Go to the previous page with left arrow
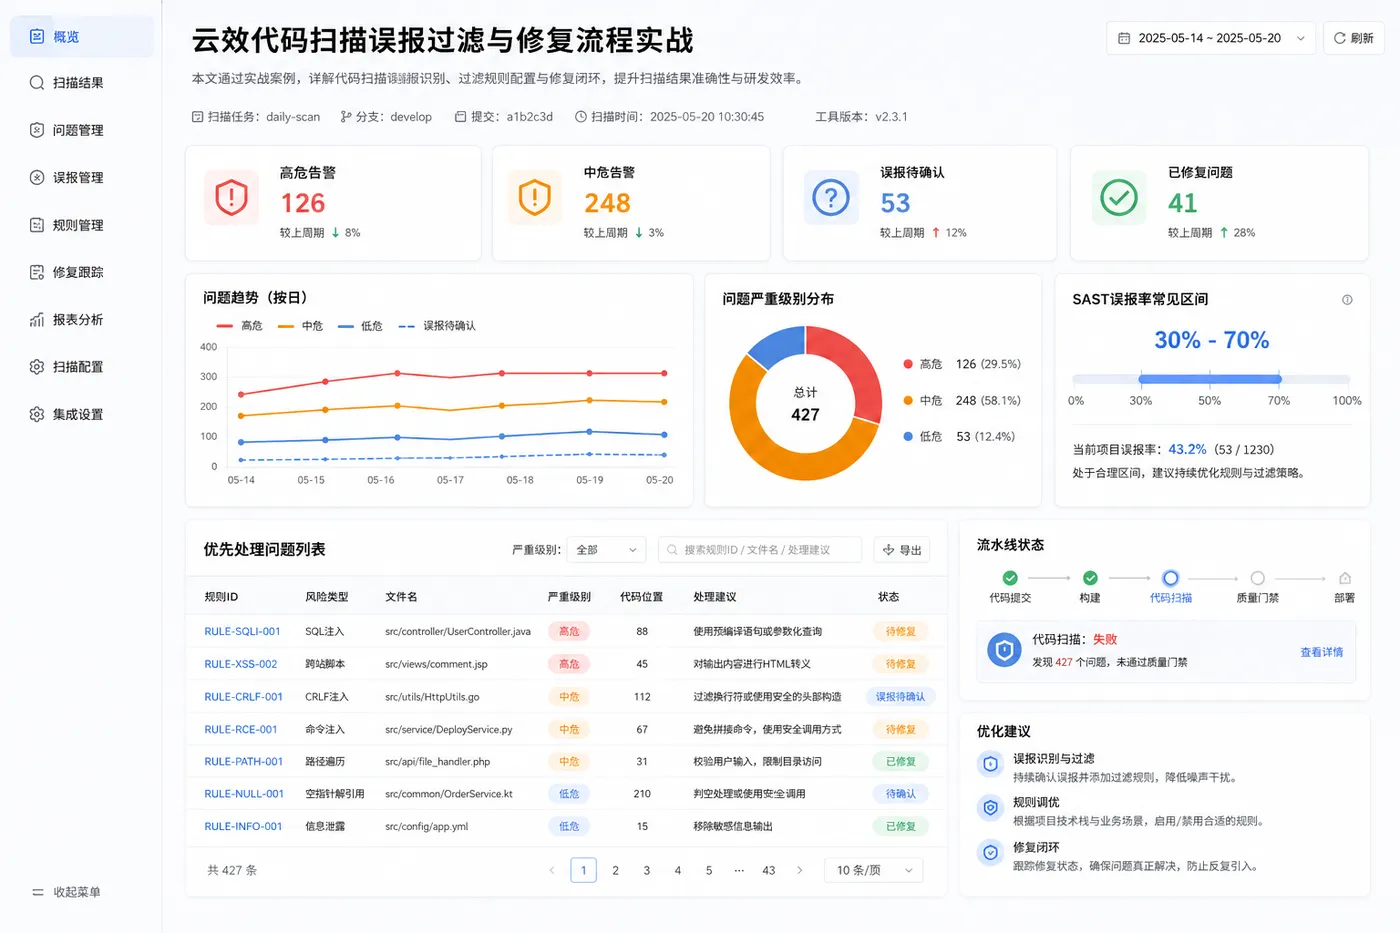Screen dimensions: 1400x933 tap(552, 870)
